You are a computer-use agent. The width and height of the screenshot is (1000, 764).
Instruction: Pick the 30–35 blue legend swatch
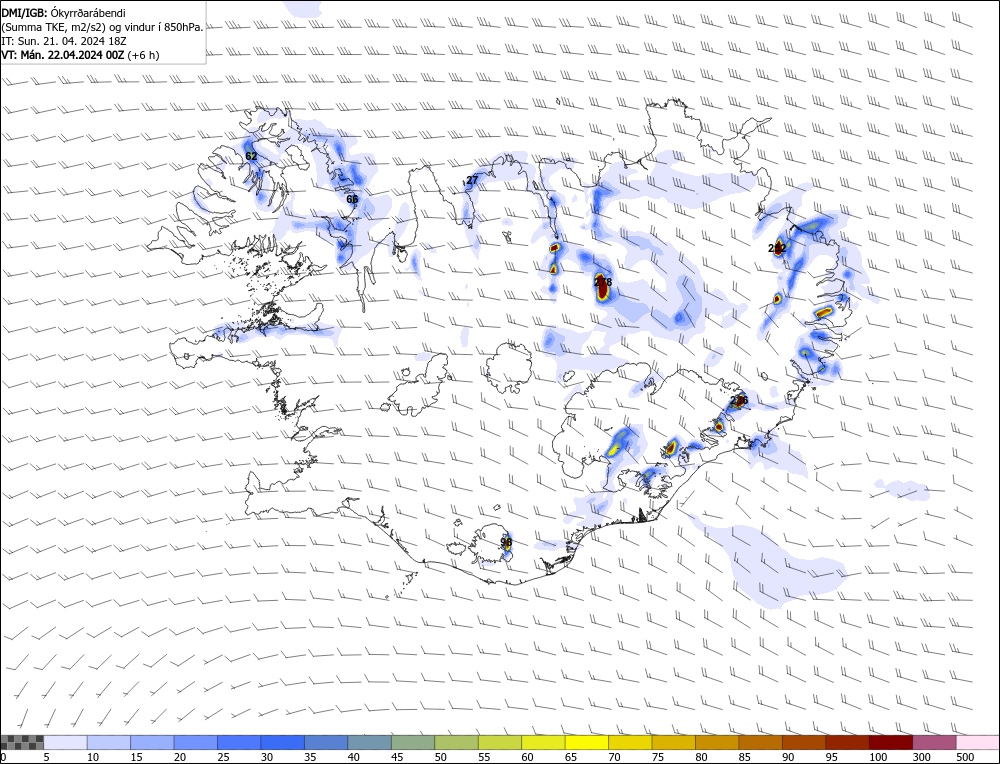[283, 742]
